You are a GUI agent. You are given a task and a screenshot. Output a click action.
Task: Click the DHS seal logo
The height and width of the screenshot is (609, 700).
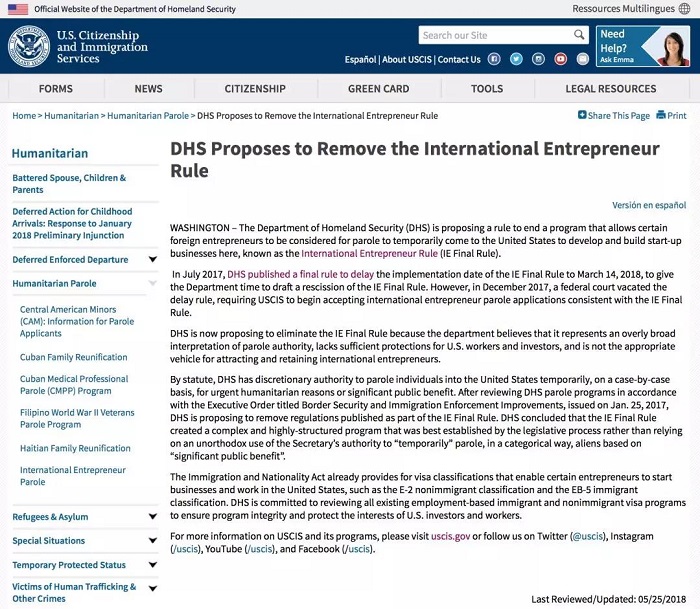(29, 46)
